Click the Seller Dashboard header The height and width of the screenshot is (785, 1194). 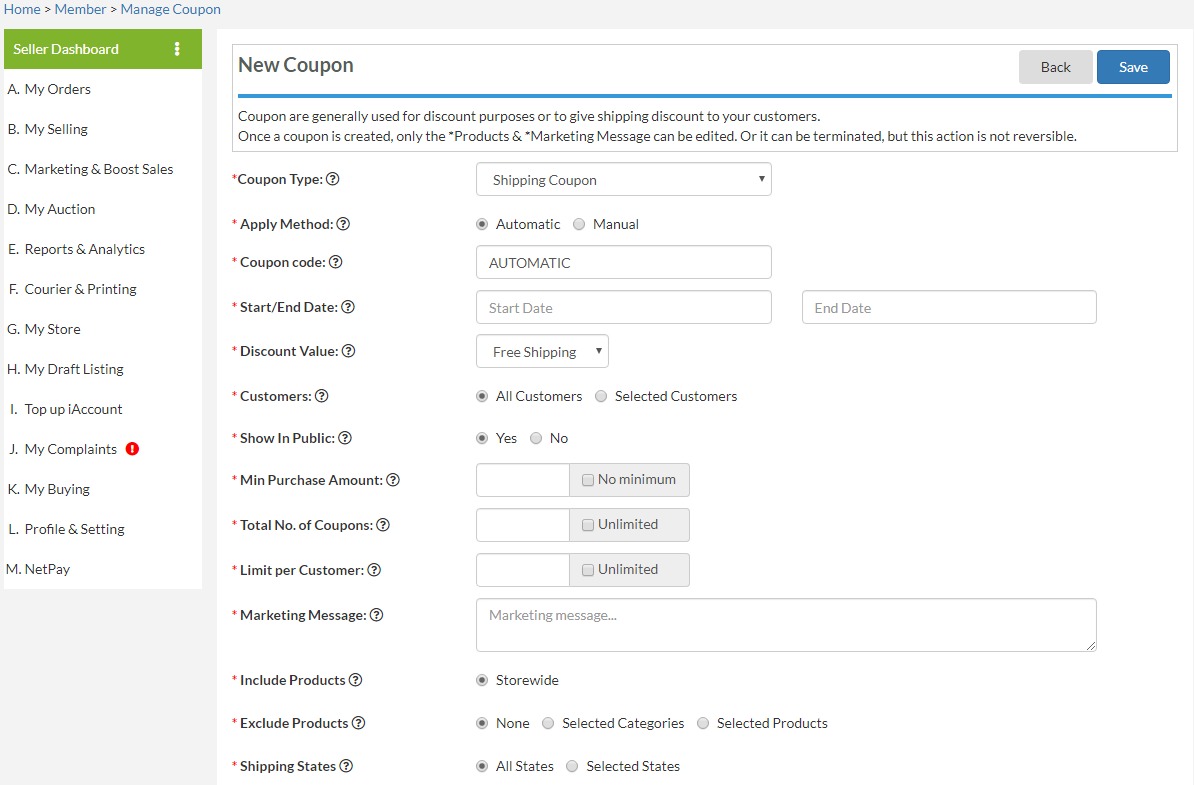click(103, 49)
